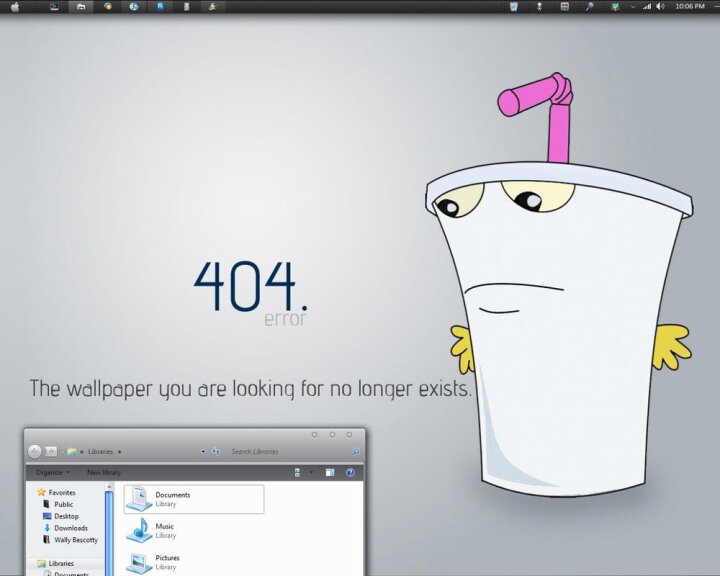
Task: Click the bright blue bookmark-shaped taskbar icon
Action: [x=160, y=6]
